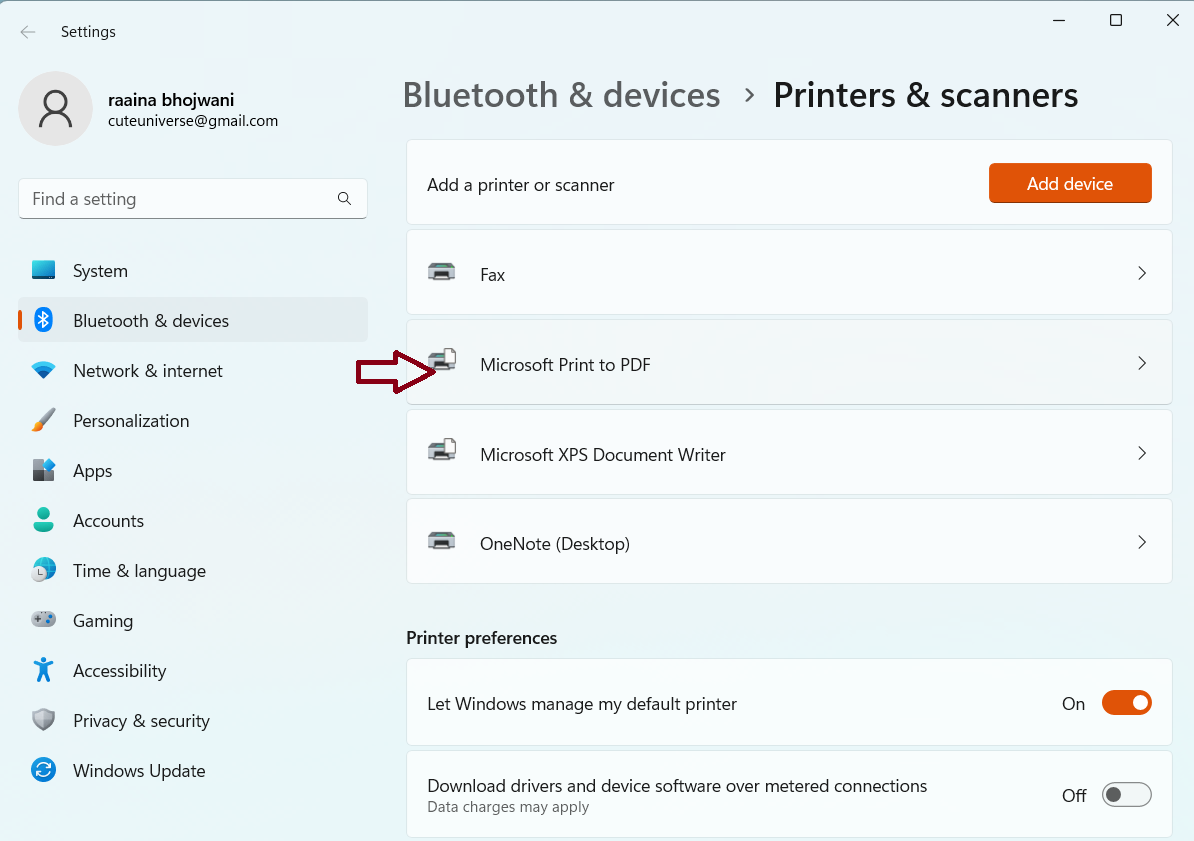Viewport: 1194px width, 841px height.
Task: Select Time & language in sidebar
Action: click(x=139, y=571)
